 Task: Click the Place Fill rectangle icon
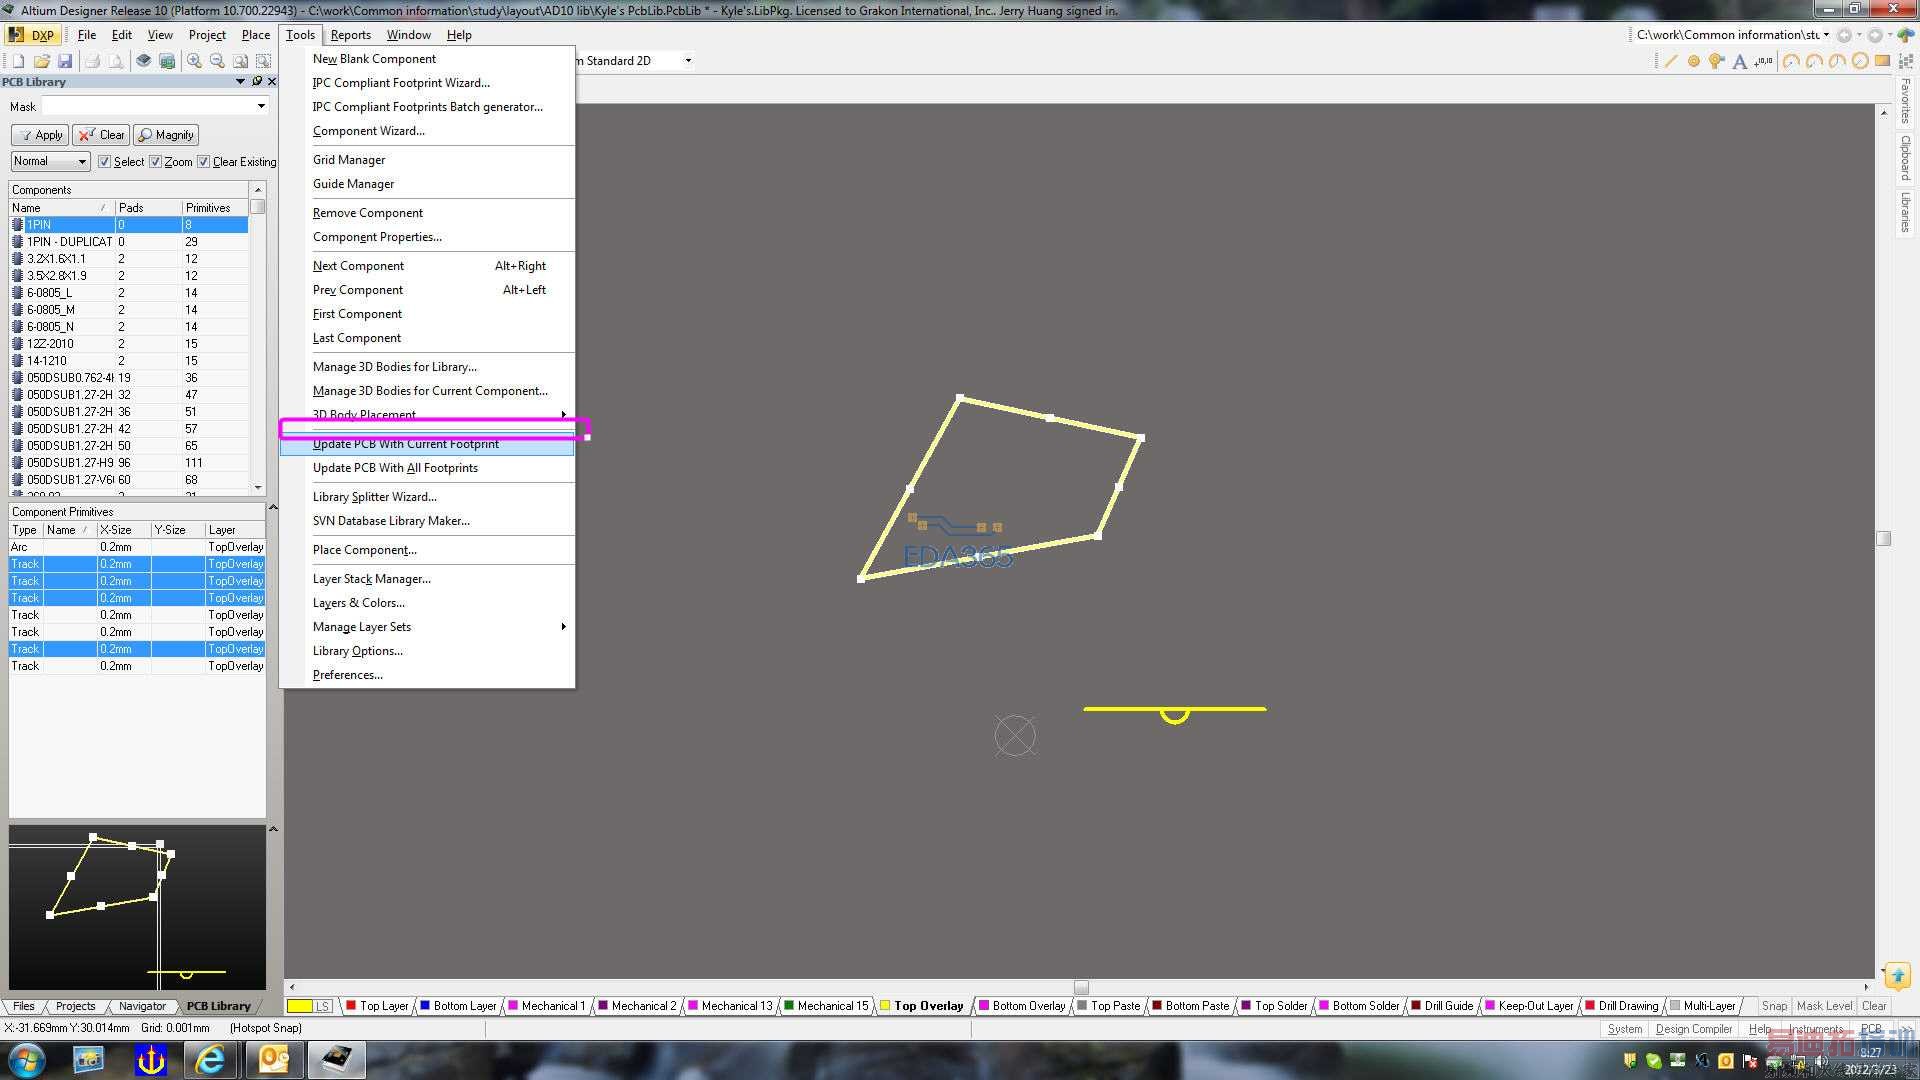[1882, 61]
